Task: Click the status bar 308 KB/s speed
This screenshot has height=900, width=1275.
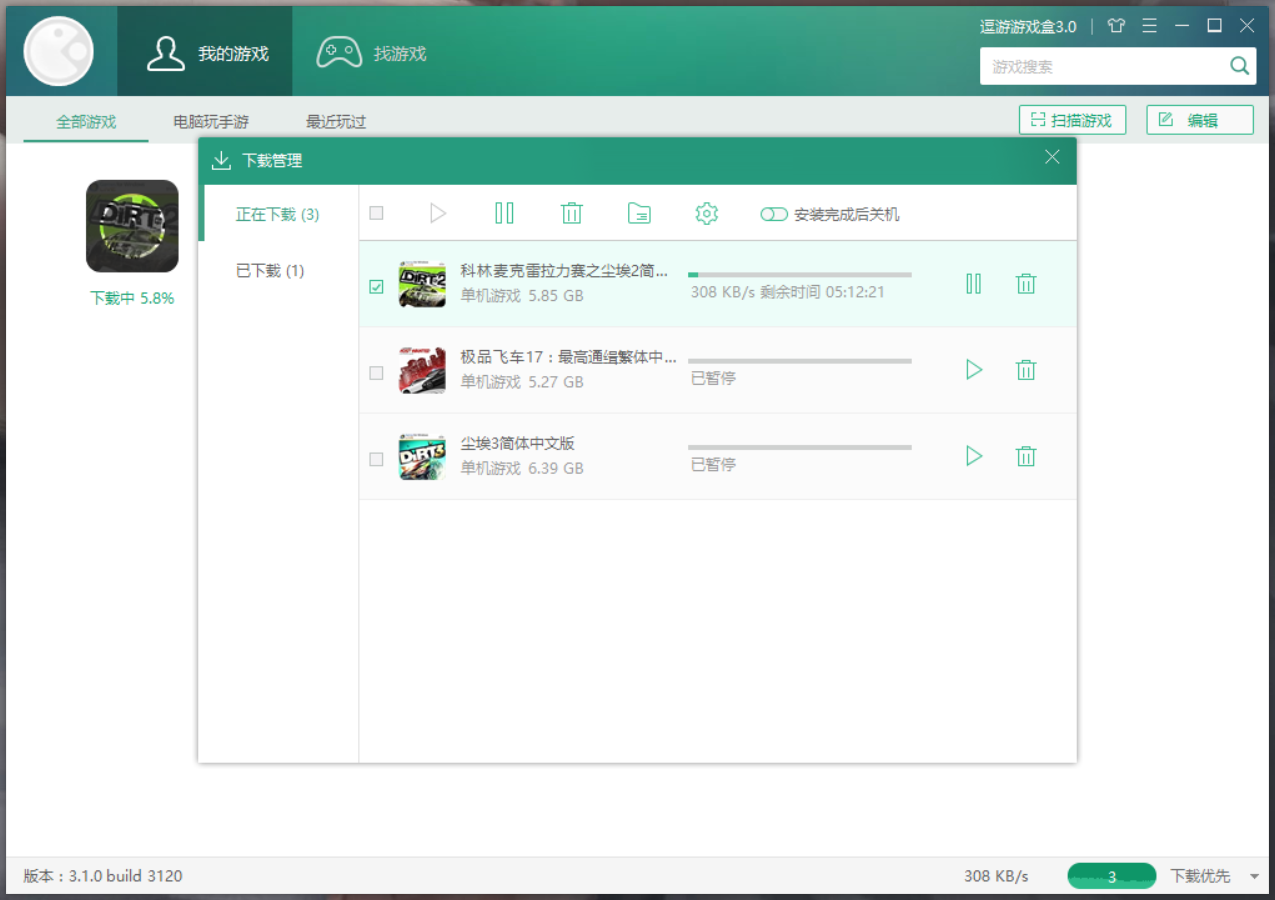Action: point(996,876)
